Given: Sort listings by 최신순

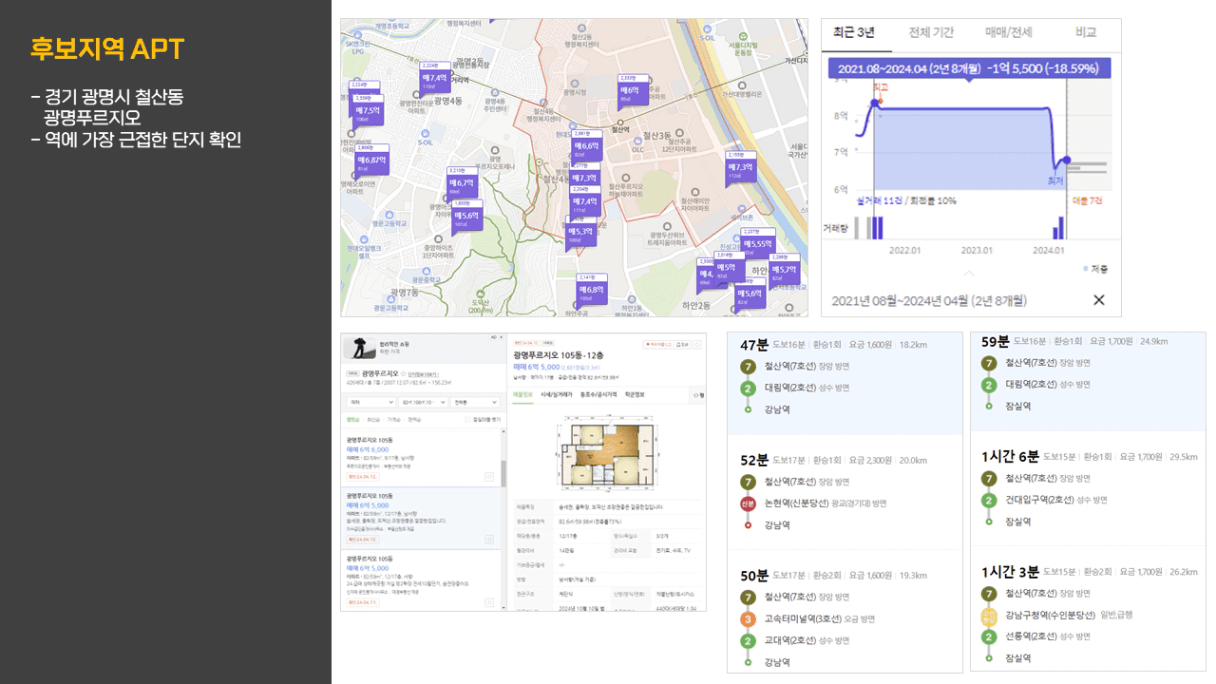Looking at the screenshot, I should point(373,419).
